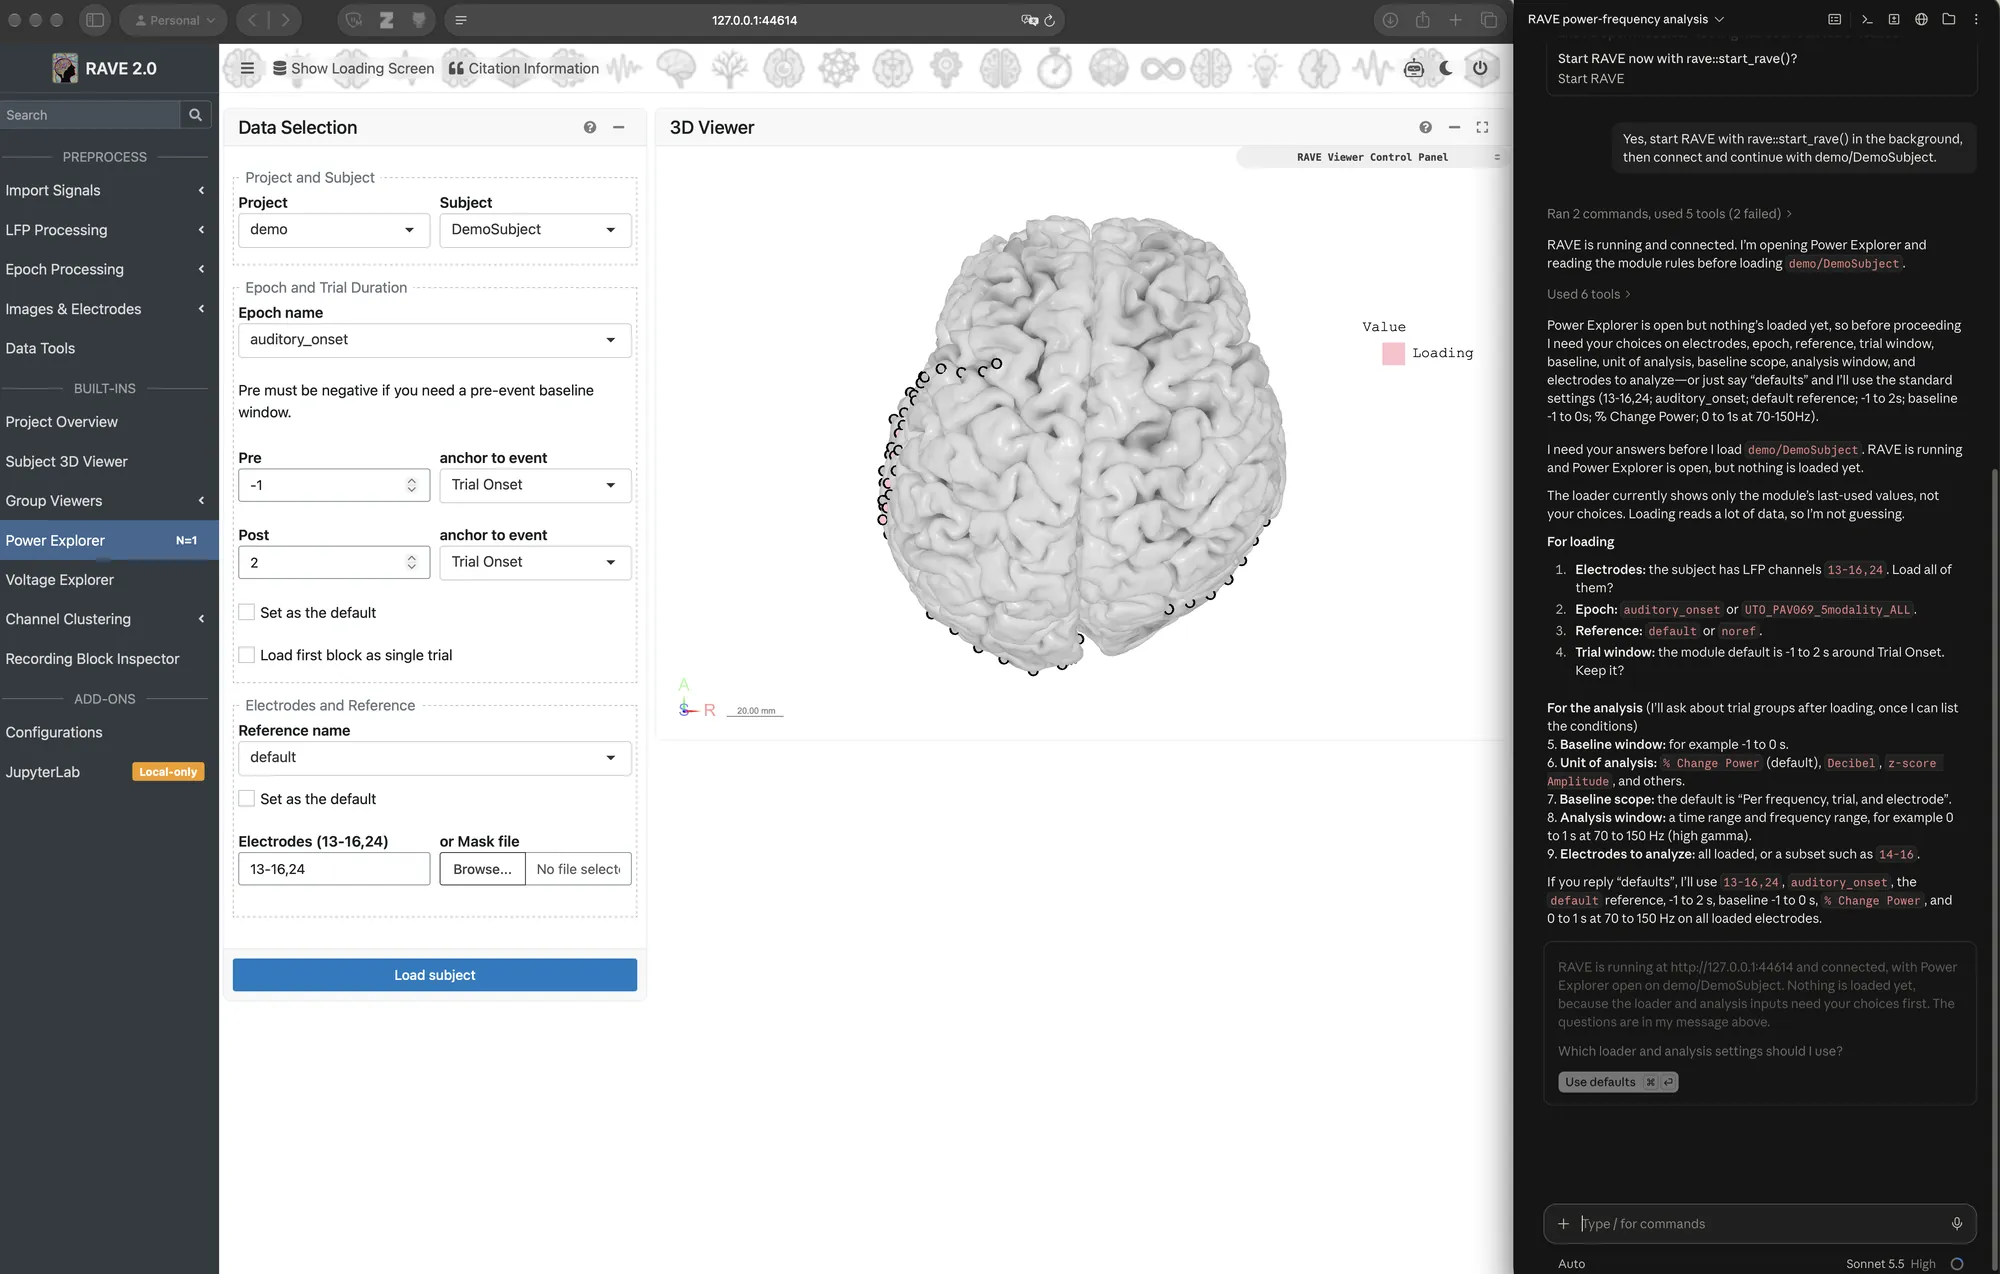Click the plus attach icon in chat input
This screenshot has width=2000, height=1274.
(x=1564, y=1223)
